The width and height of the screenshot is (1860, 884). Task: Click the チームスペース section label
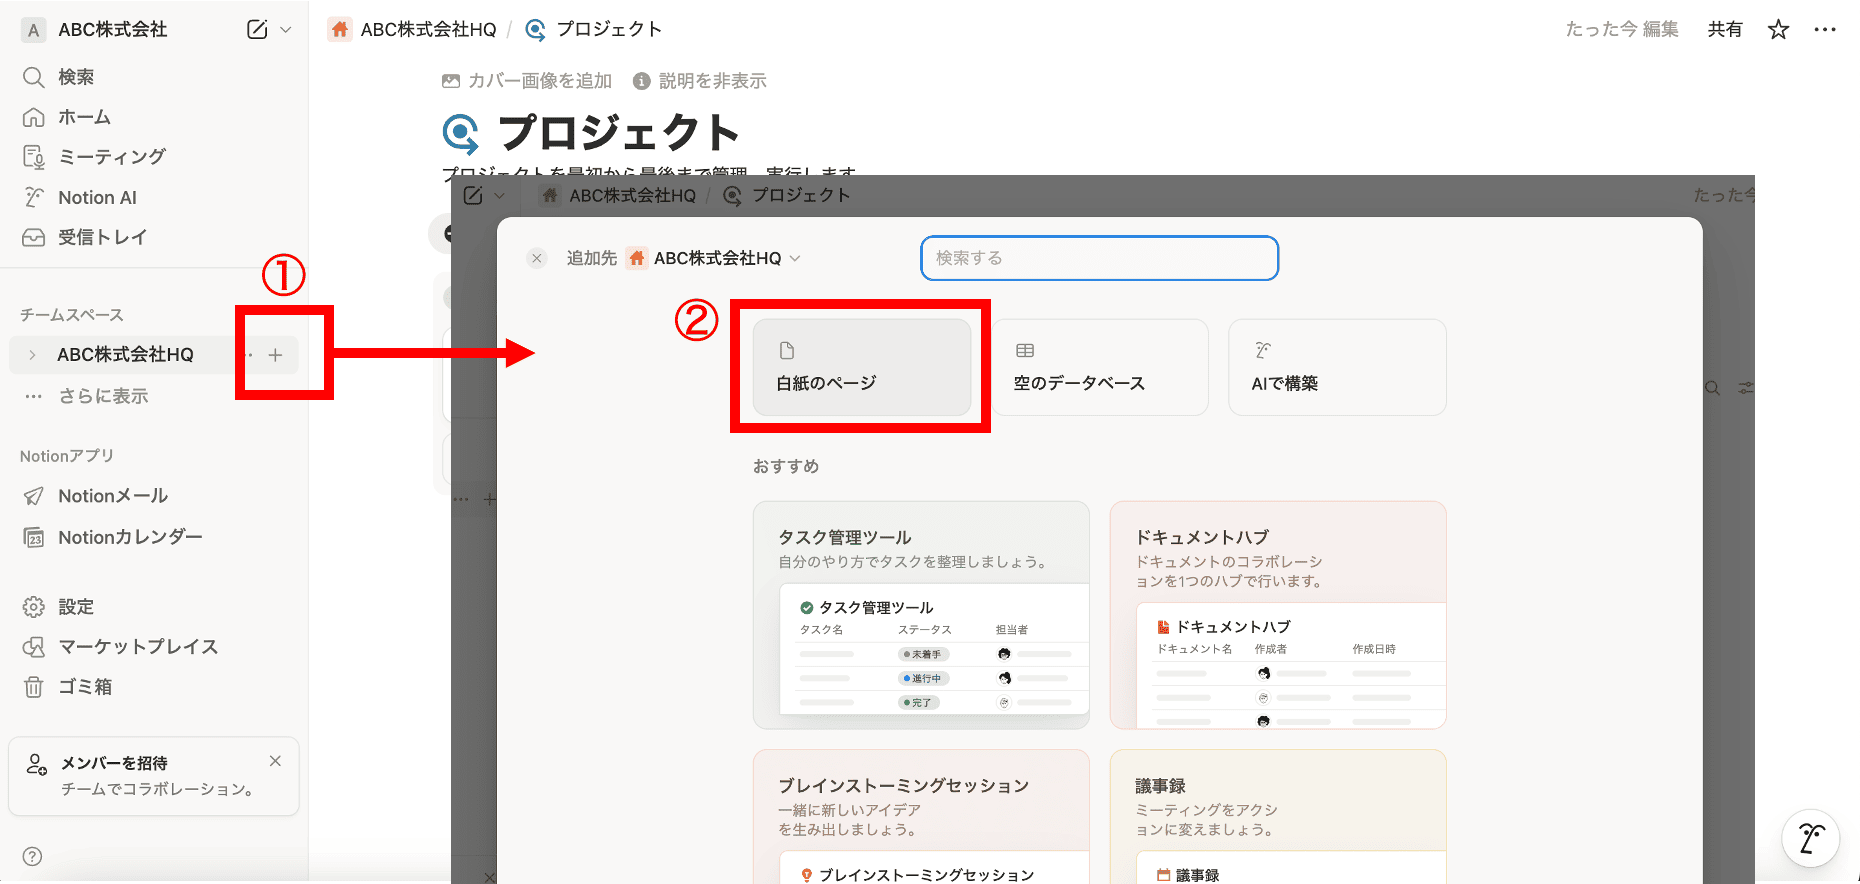(72, 315)
